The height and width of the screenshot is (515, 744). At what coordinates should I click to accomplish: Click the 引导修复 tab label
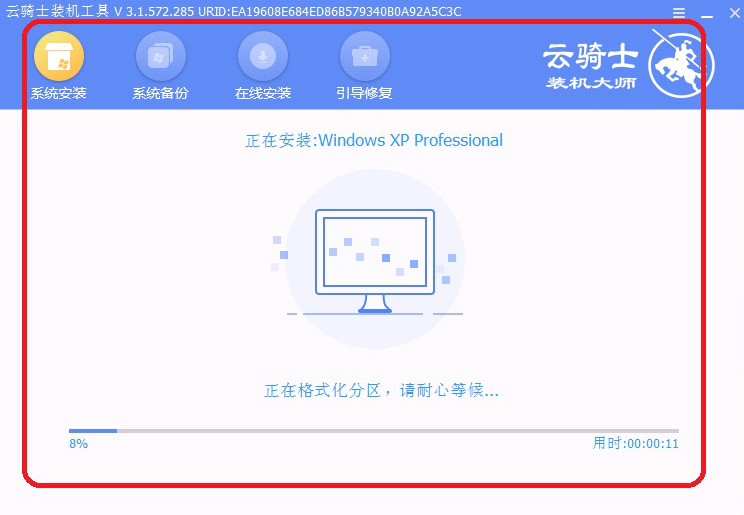pos(364,93)
